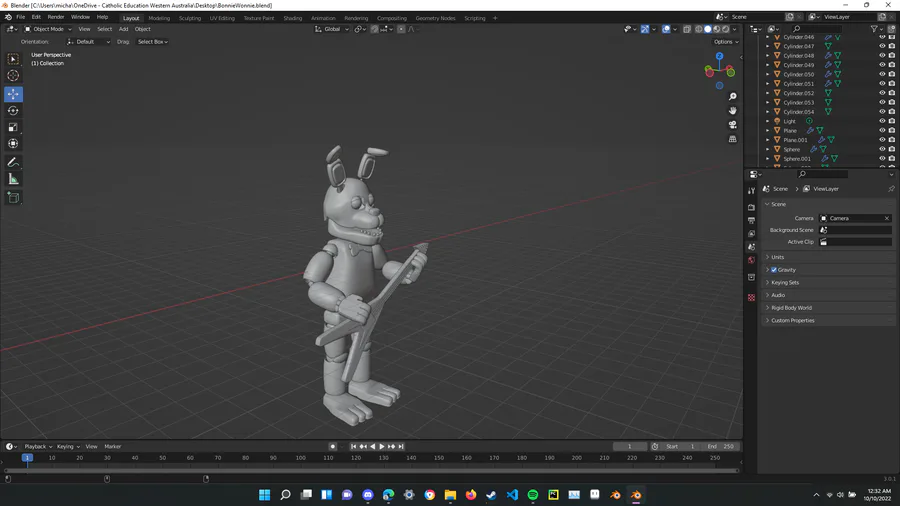Switch to rendered viewport shading
The width and height of the screenshot is (900, 506).
pos(726,29)
